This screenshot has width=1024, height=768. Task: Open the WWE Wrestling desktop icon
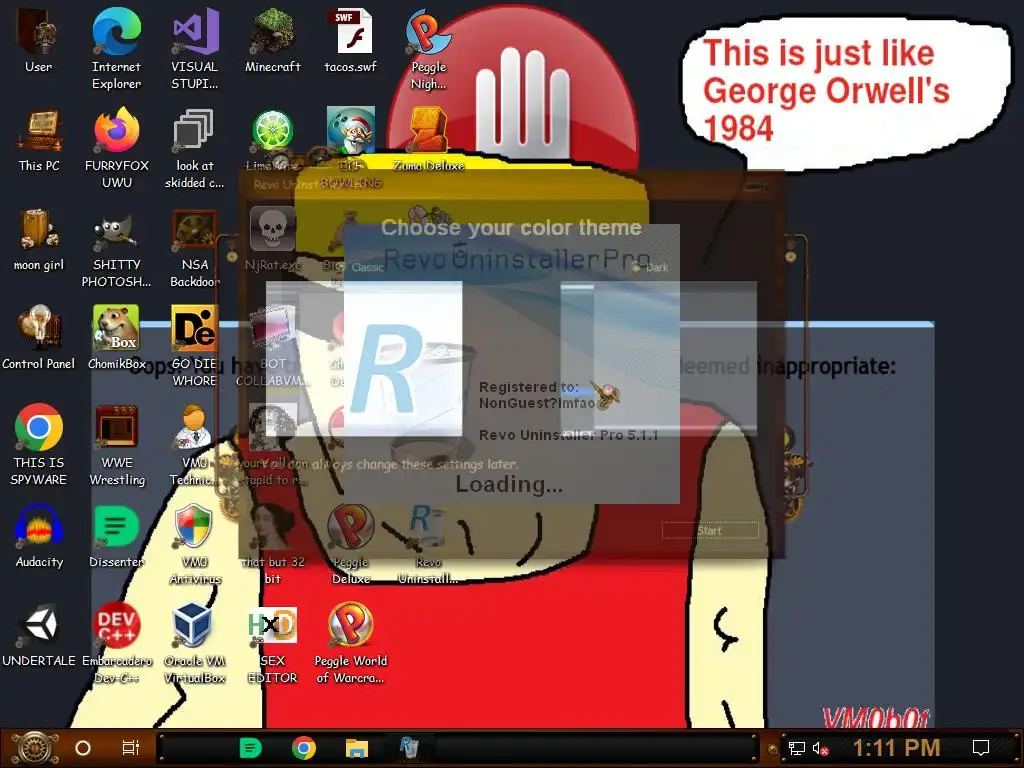click(x=116, y=445)
